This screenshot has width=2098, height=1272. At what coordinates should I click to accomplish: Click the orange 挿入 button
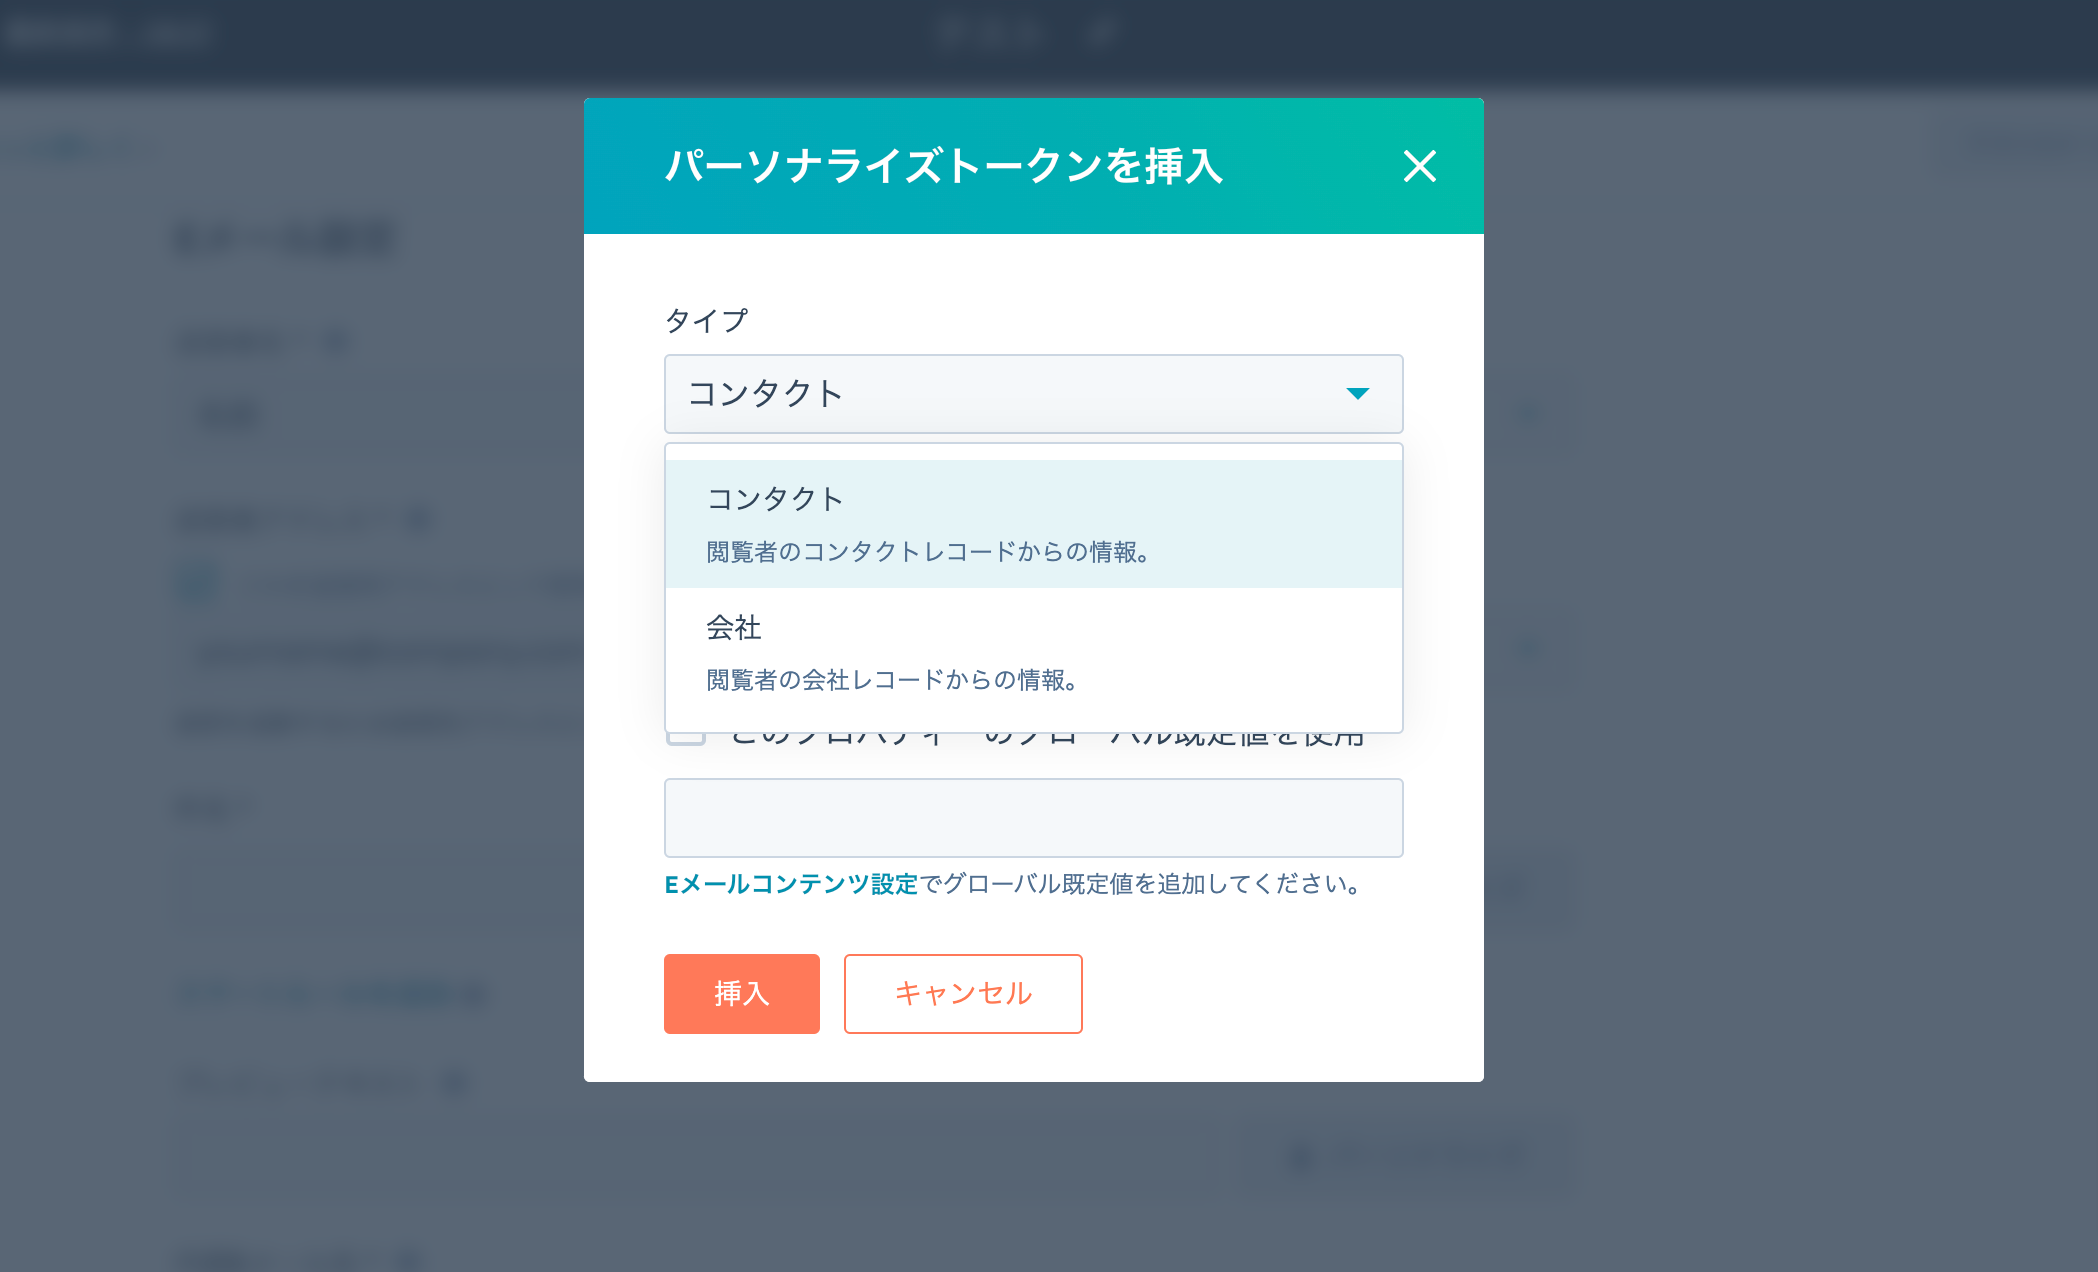(741, 994)
